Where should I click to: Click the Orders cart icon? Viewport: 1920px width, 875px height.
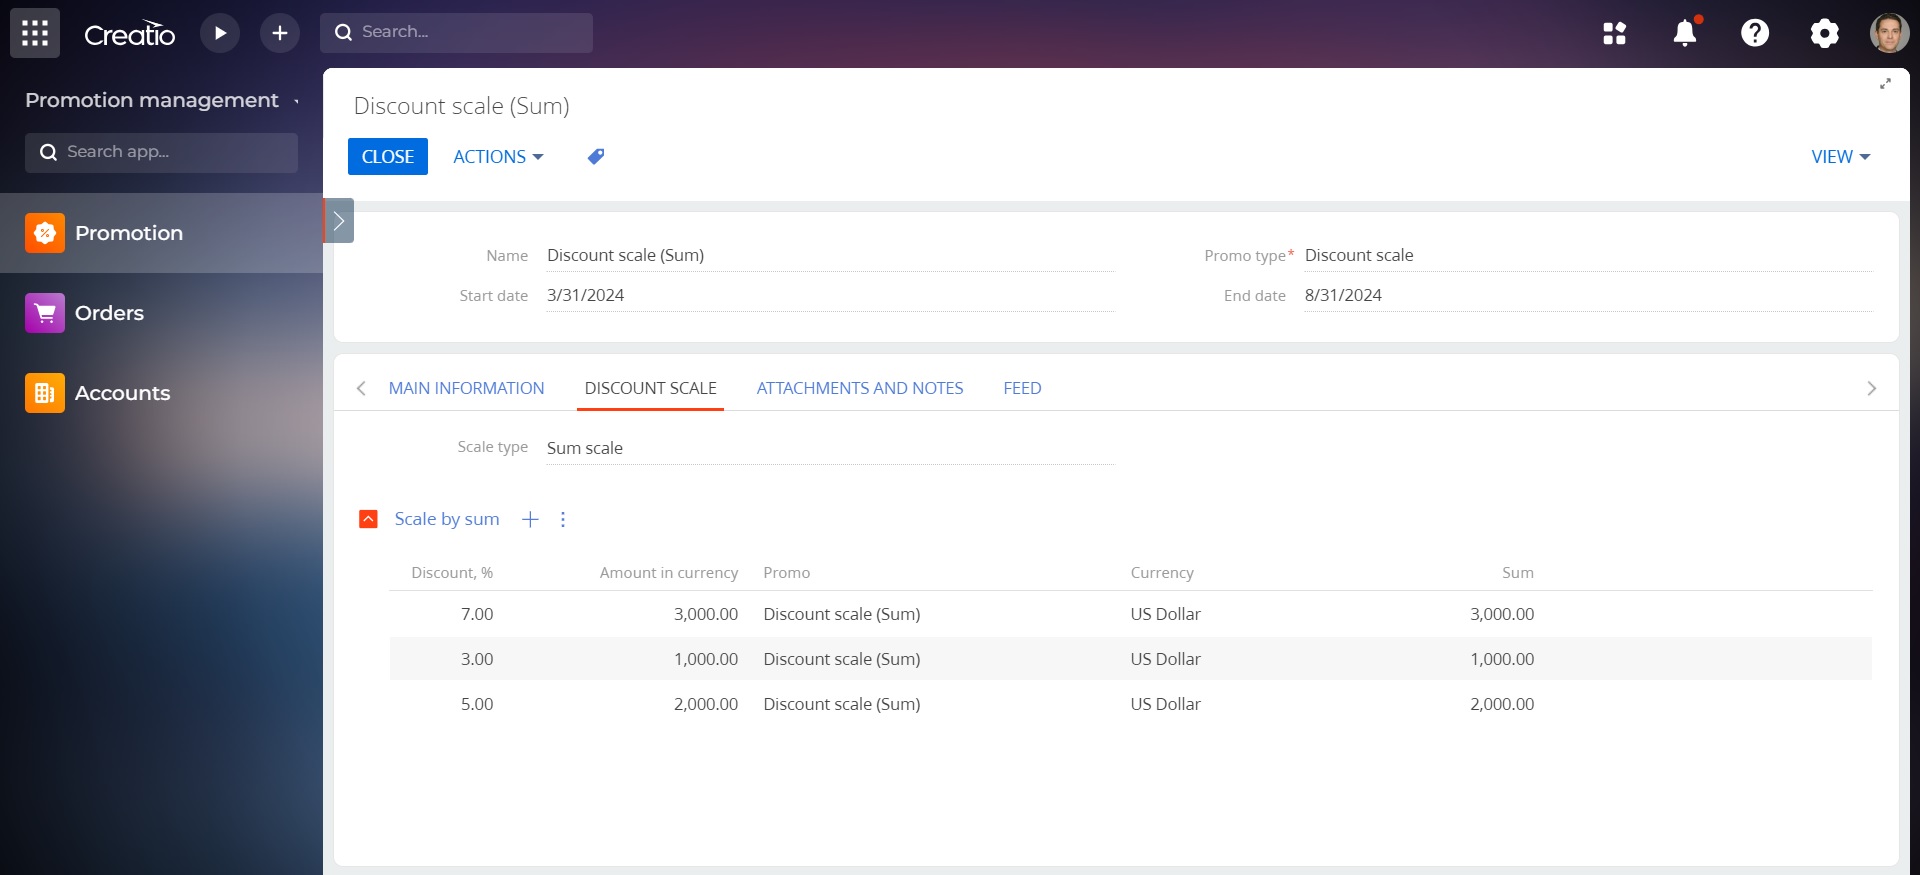coord(45,313)
